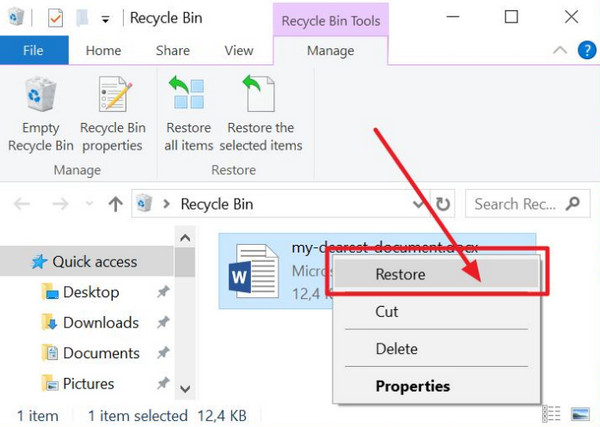Choose Cut in the context menu

pyautogui.click(x=437, y=311)
